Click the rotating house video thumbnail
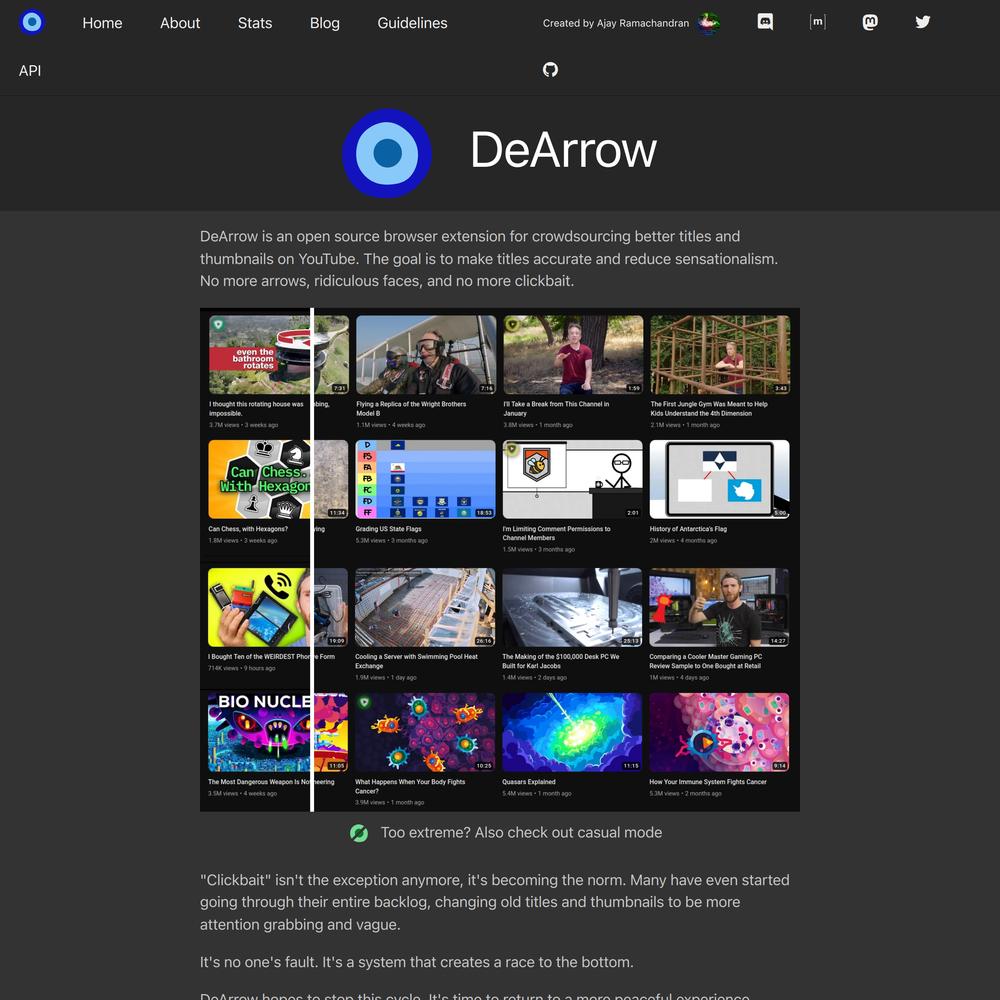Image resolution: width=1000 pixels, height=1000 pixels. tap(279, 355)
